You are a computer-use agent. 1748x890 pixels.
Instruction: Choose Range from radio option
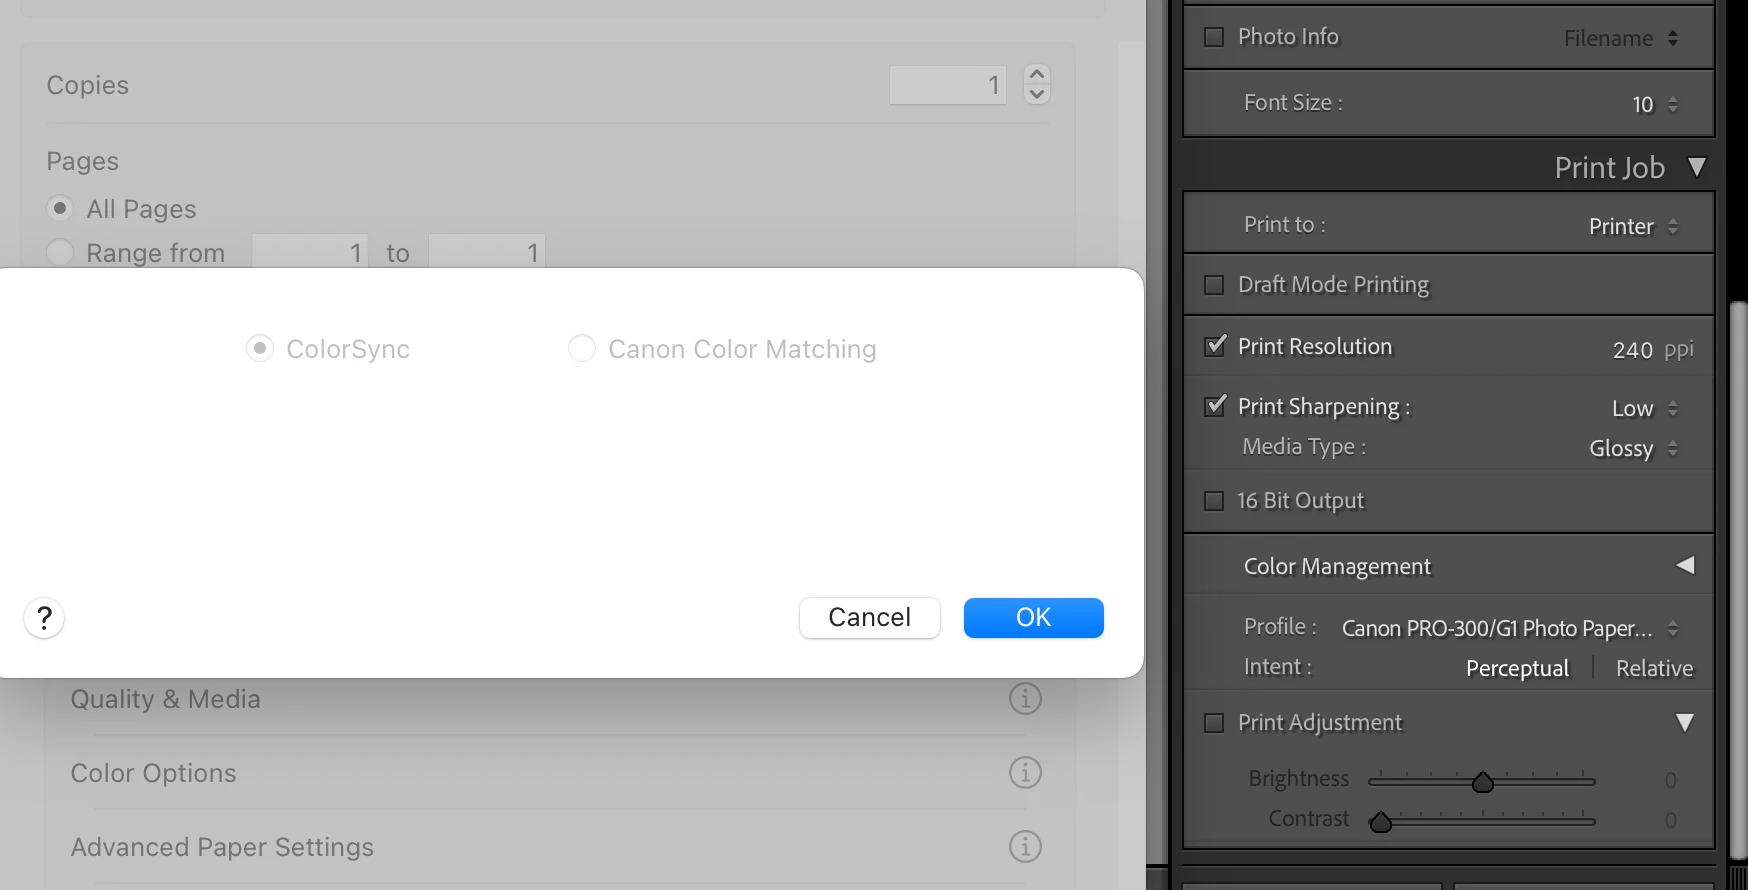click(60, 252)
